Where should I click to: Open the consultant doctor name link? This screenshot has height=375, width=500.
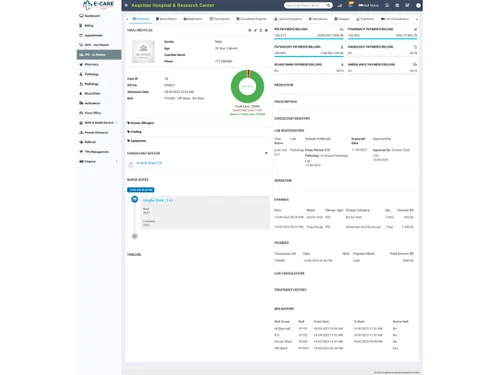click(x=149, y=163)
